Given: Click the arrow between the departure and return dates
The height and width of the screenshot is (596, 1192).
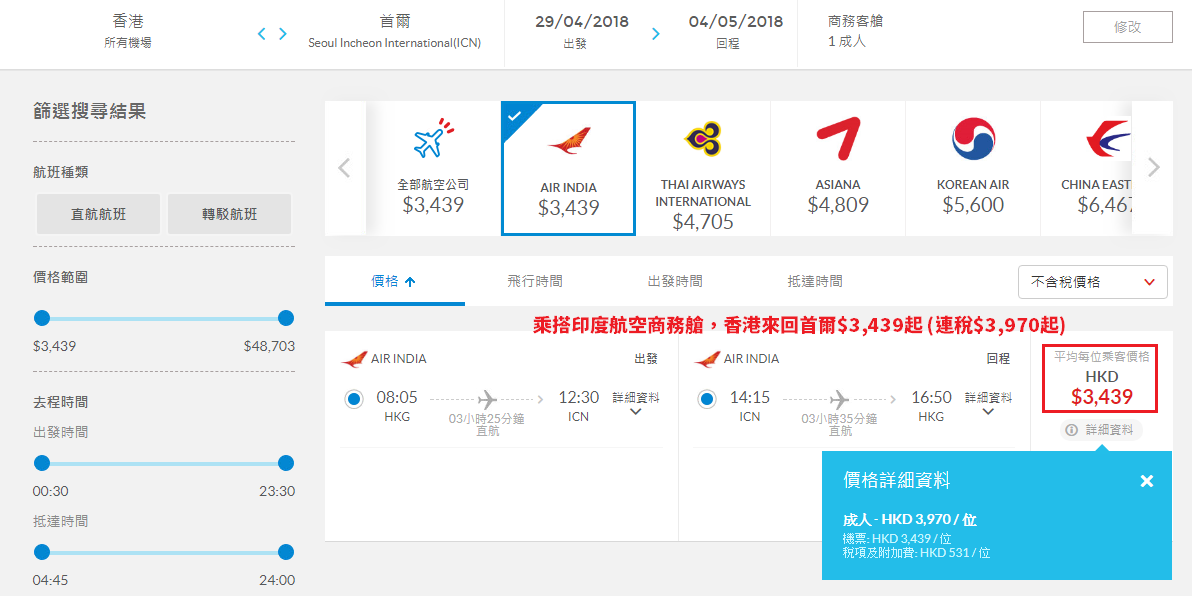Looking at the screenshot, I should pos(656,33).
